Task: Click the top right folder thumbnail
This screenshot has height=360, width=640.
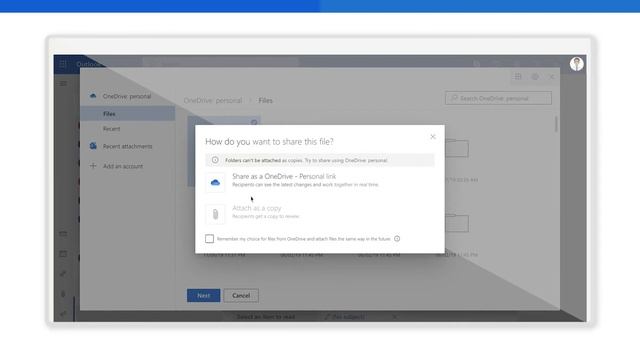Action: (x=457, y=148)
